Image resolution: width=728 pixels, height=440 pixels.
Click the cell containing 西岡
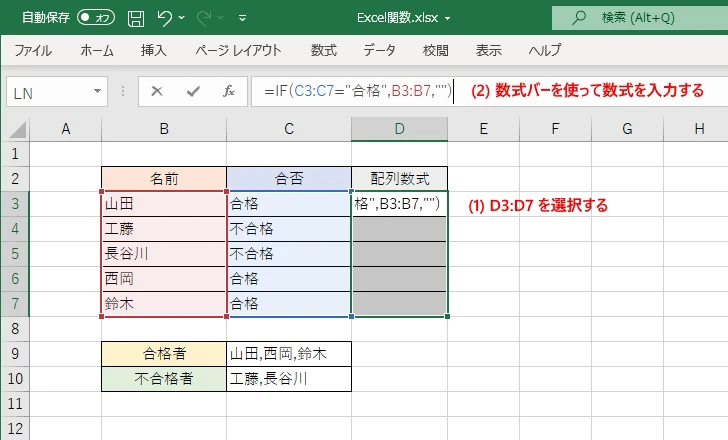[164, 279]
